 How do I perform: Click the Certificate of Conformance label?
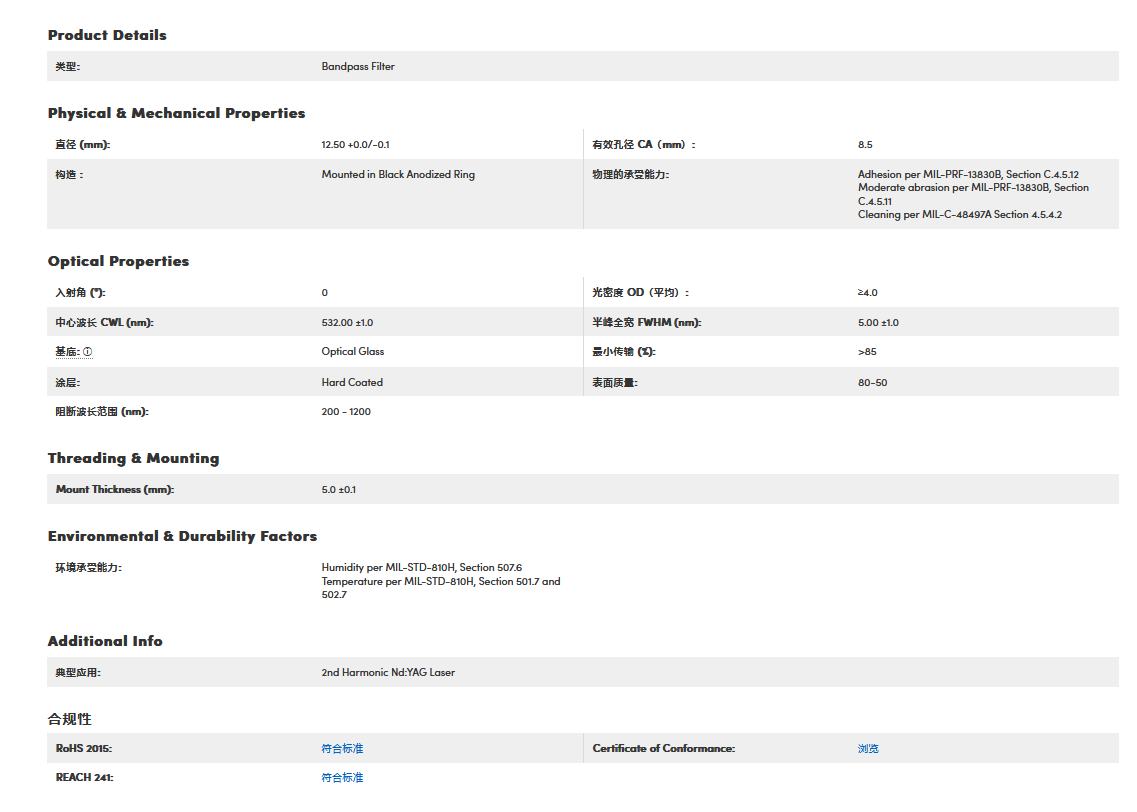[x=663, y=748]
